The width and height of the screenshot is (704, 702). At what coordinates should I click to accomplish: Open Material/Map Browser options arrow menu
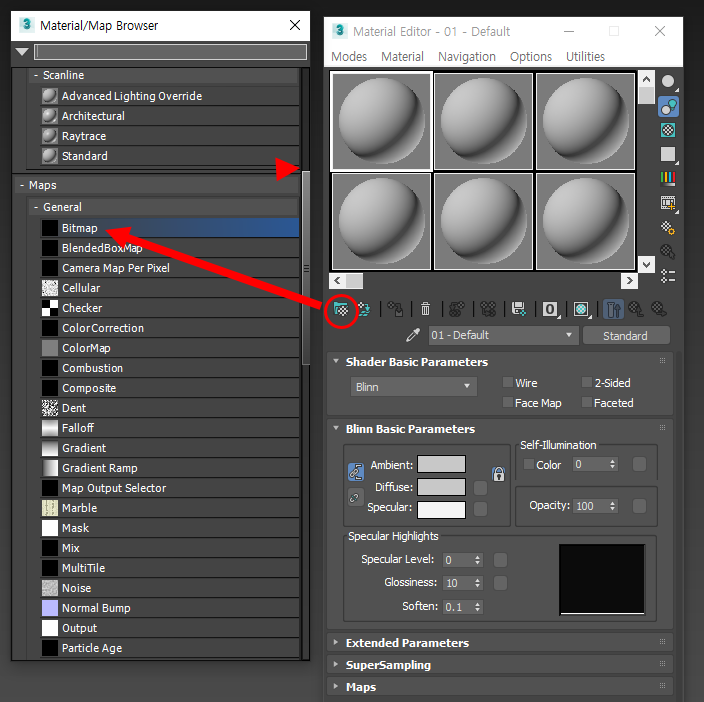pyautogui.click(x=22, y=52)
